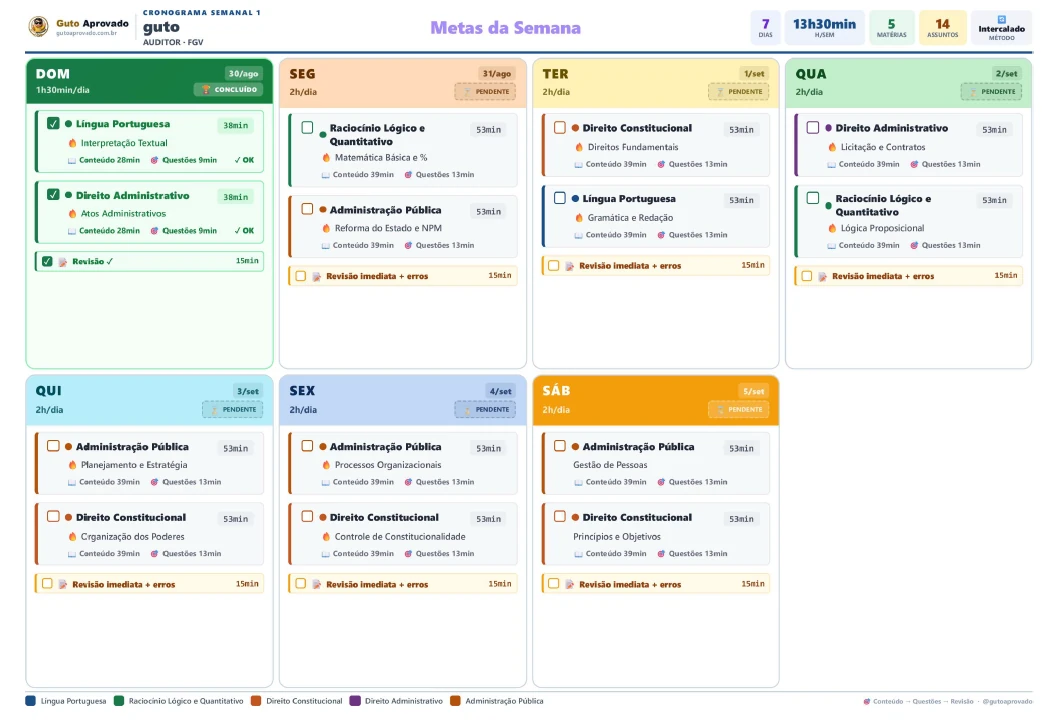This screenshot has width=1055, height=725.
Task: Click the SÁB PENDENTE status badge
Action: click(738, 410)
